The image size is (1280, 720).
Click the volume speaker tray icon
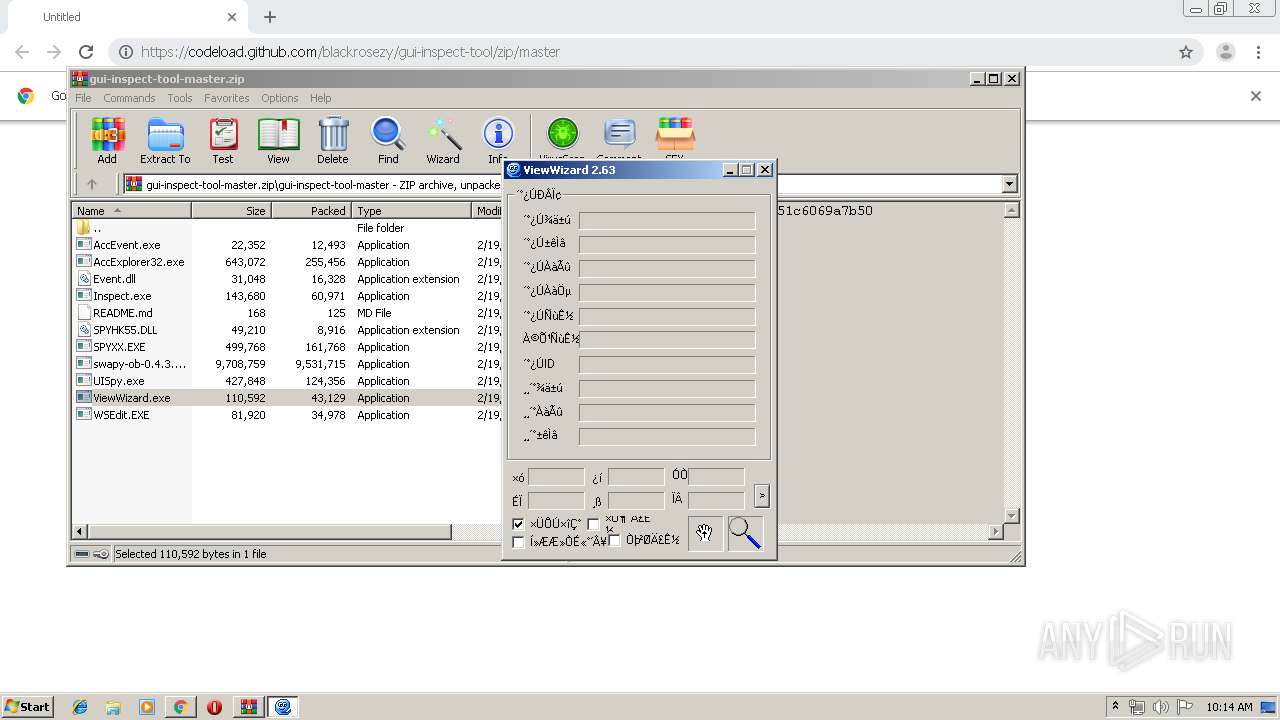tap(1160, 707)
